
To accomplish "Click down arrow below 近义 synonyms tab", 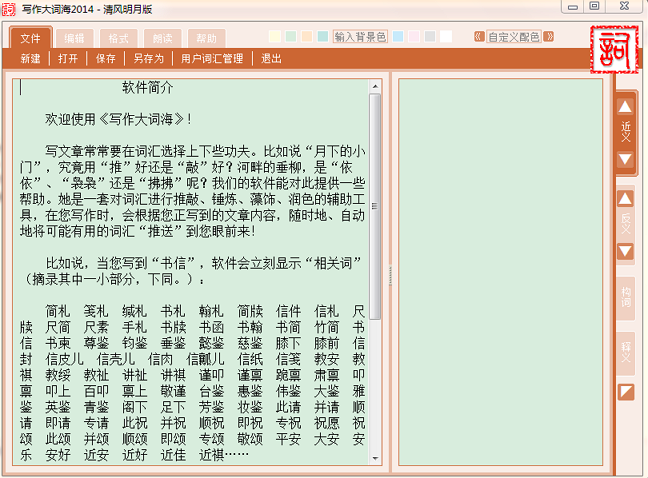I will click(625, 159).
